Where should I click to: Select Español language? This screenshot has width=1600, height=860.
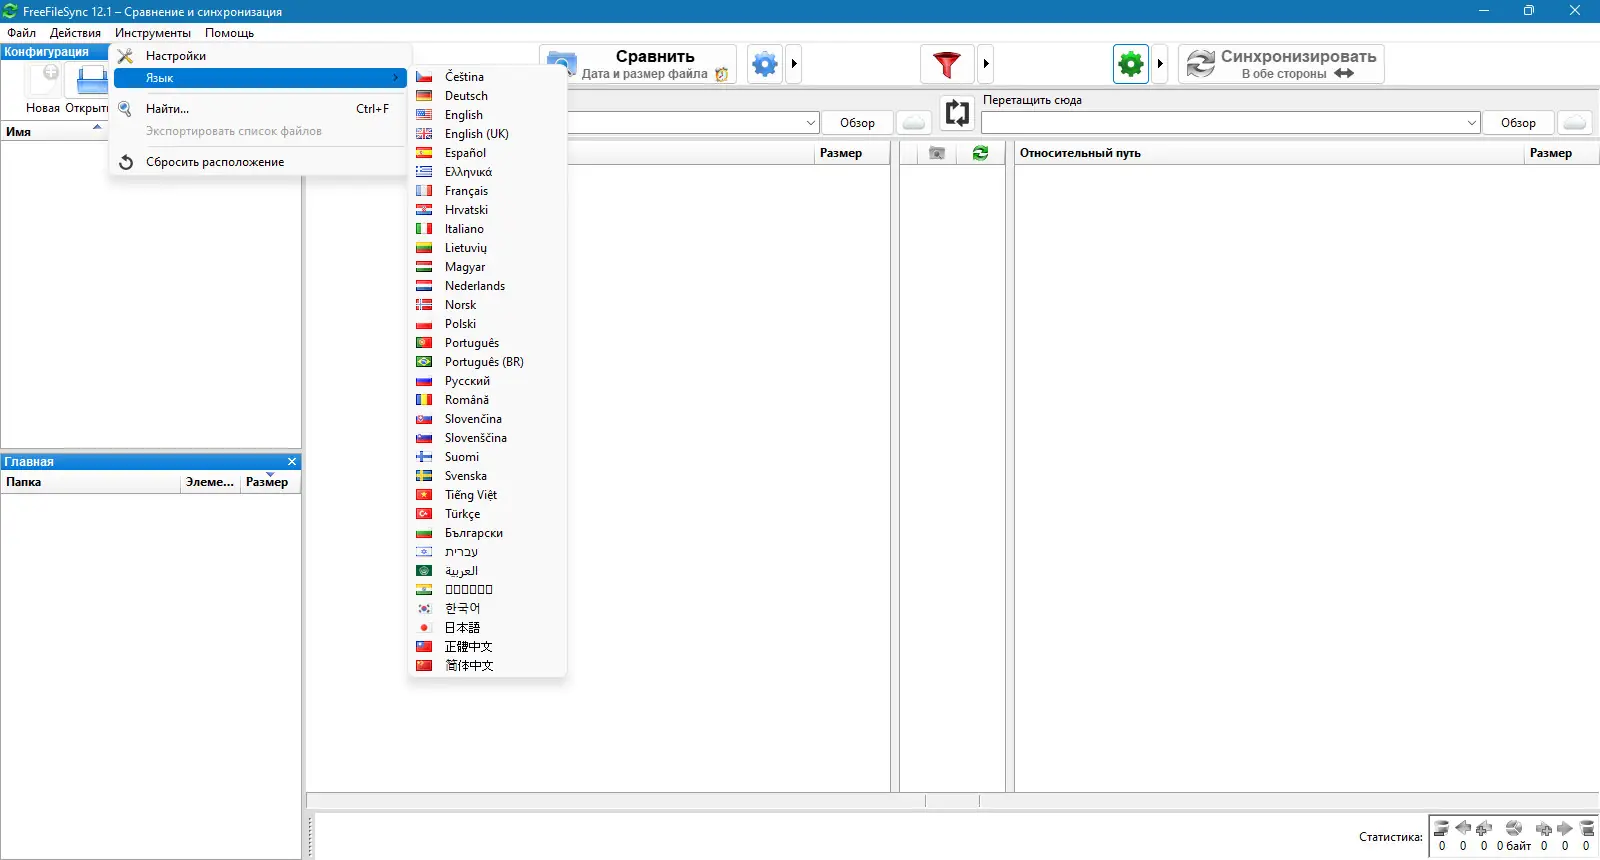point(487,153)
